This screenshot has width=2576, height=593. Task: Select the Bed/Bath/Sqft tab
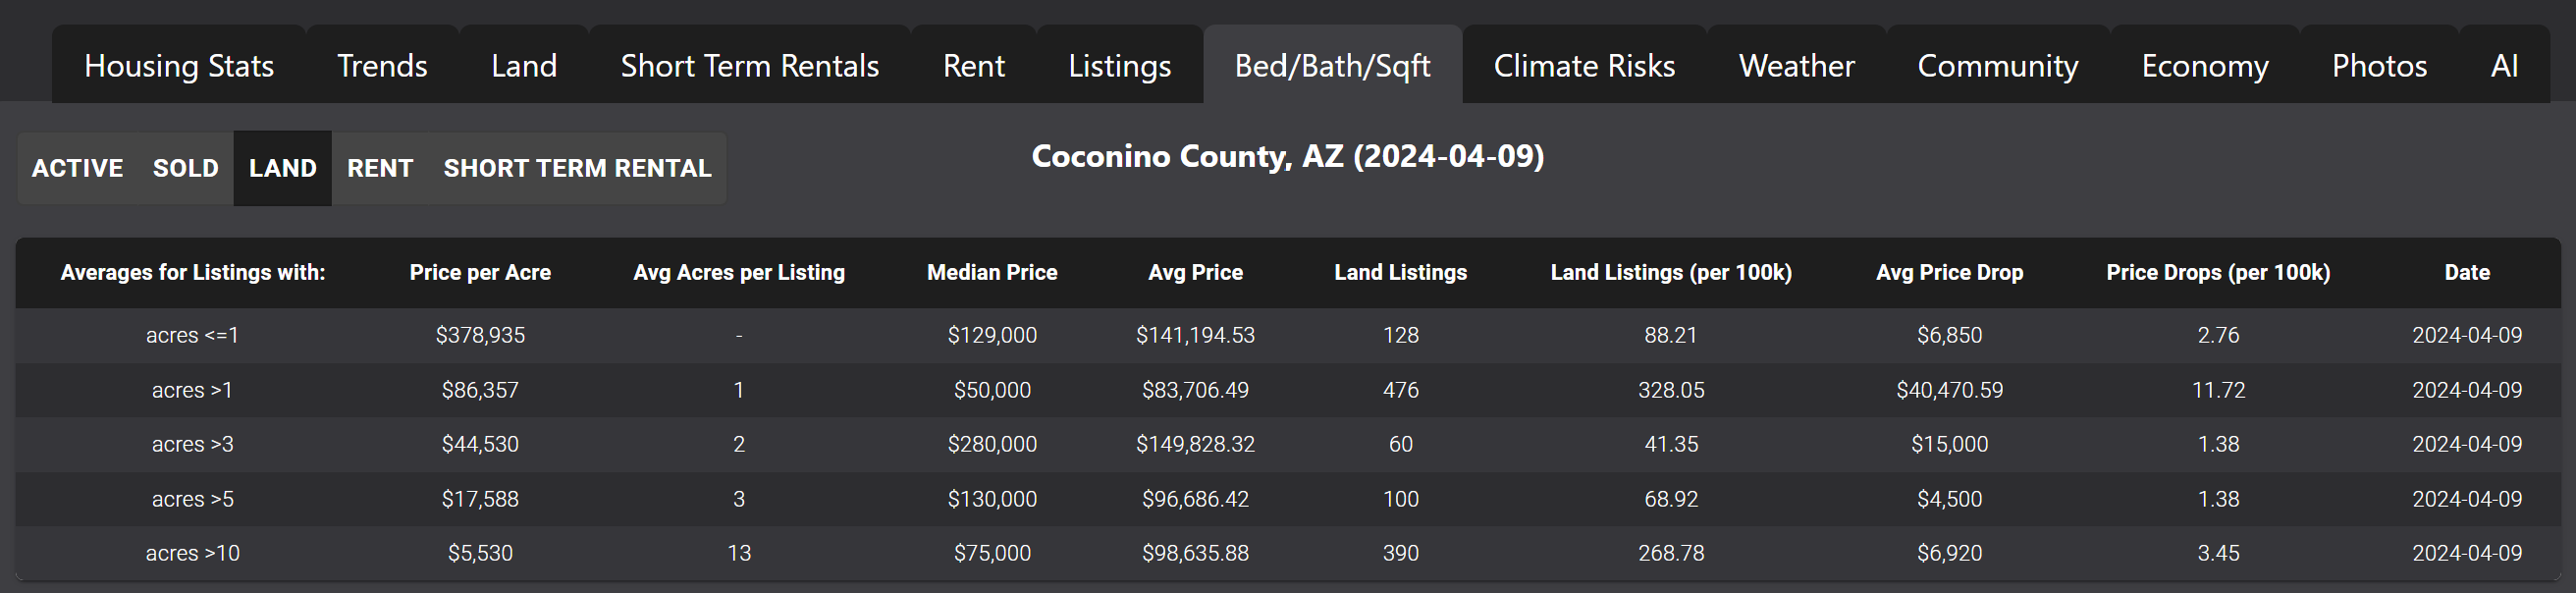coord(1333,65)
